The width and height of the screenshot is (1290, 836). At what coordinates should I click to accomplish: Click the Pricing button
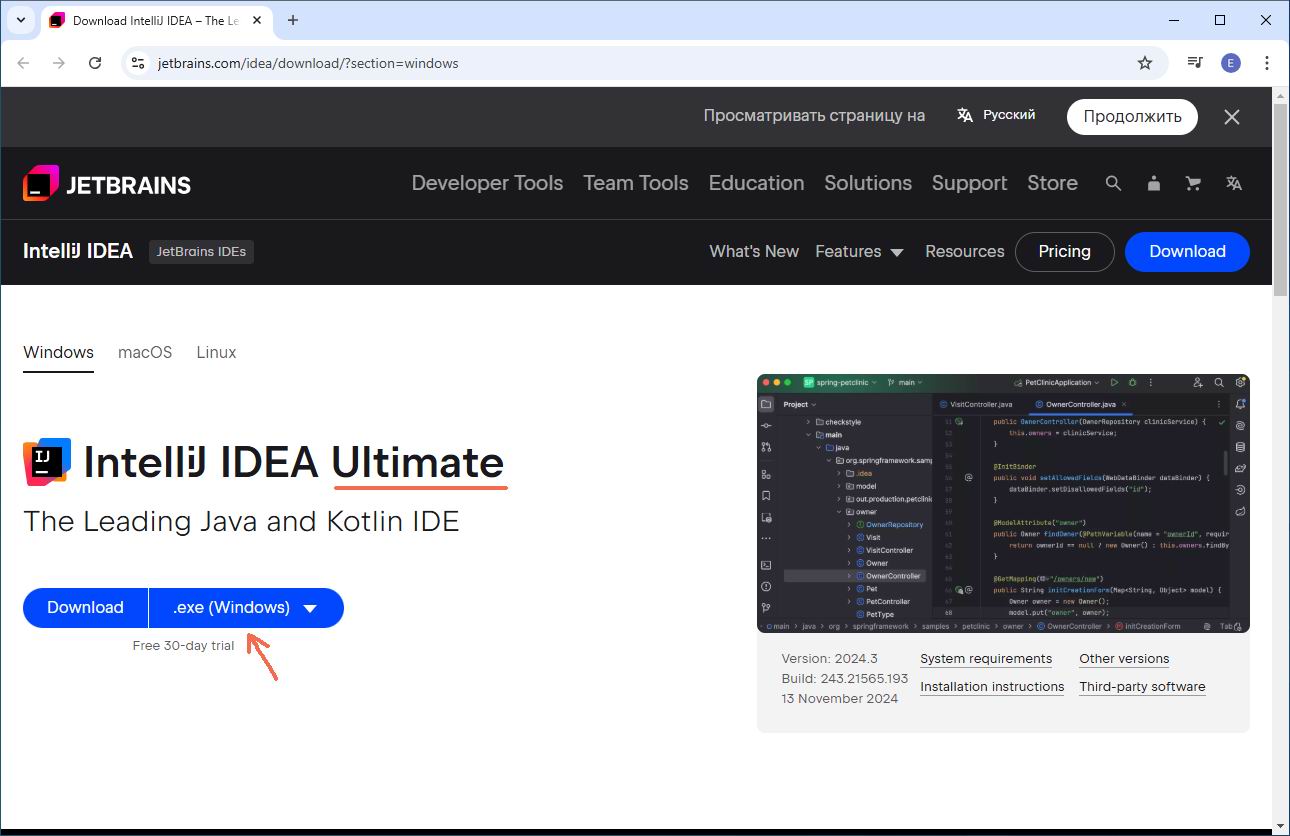(1064, 252)
